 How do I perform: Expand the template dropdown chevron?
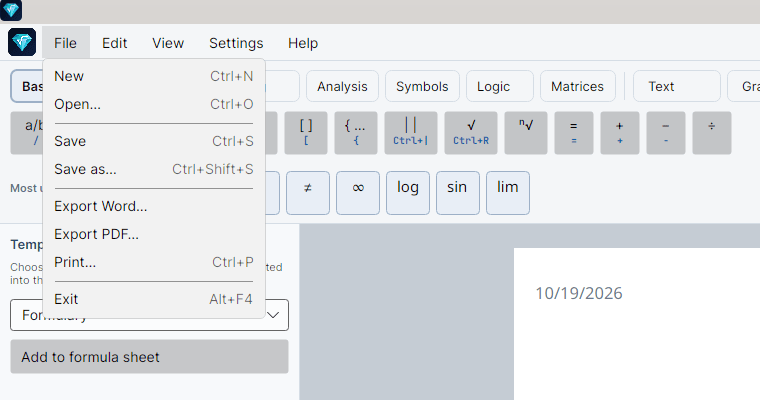[x=273, y=315]
